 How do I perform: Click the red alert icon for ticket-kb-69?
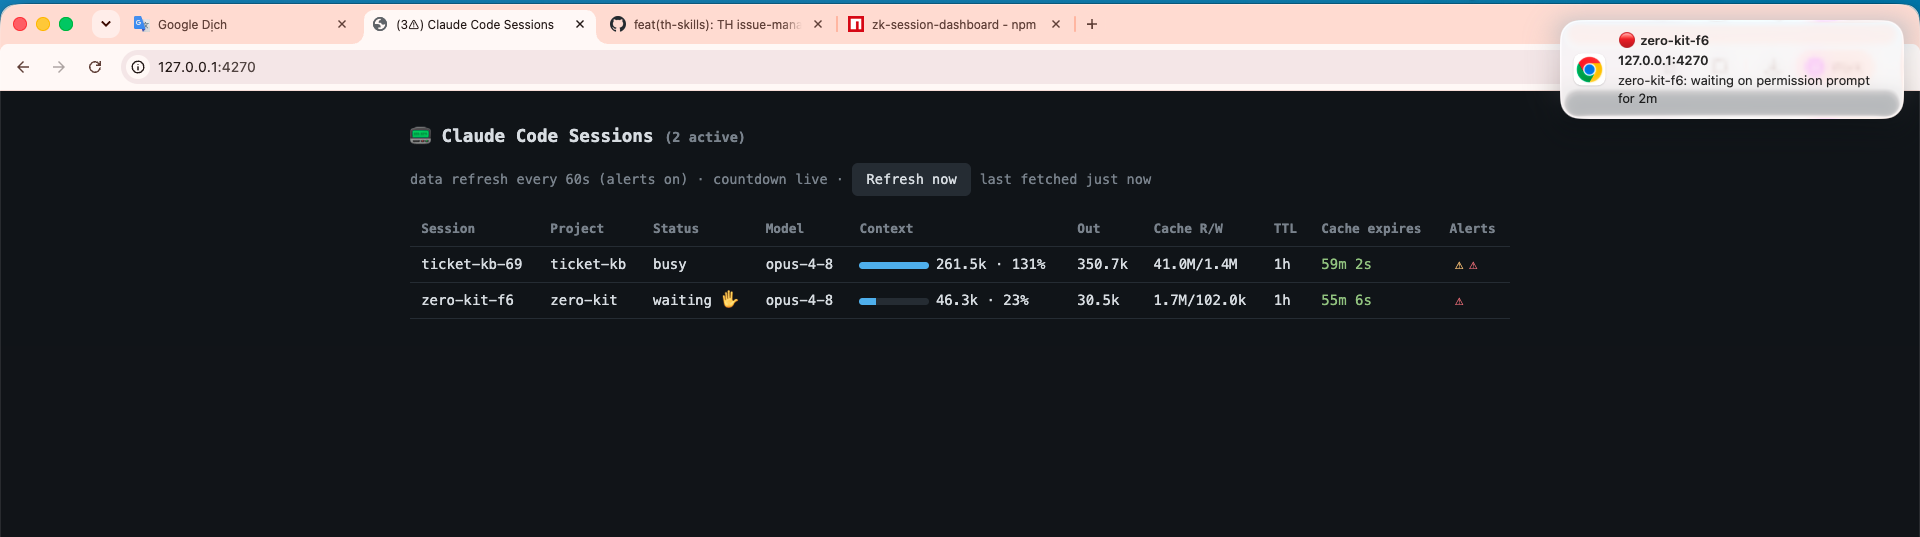click(1473, 265)
